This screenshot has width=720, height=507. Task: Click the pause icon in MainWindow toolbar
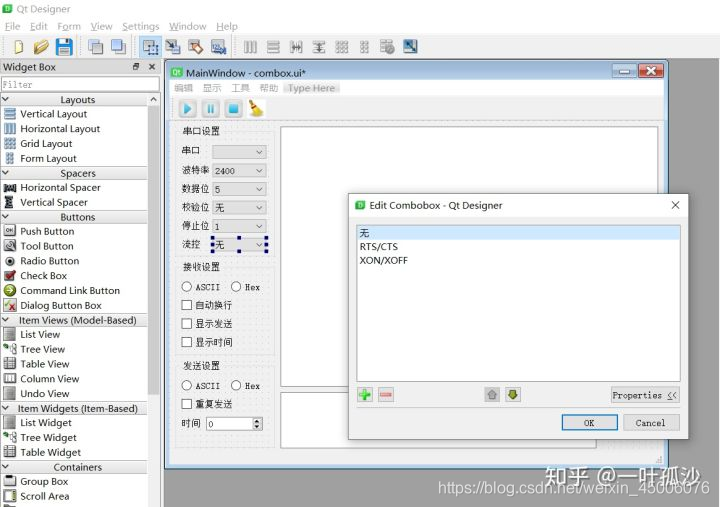coord(210,109)
